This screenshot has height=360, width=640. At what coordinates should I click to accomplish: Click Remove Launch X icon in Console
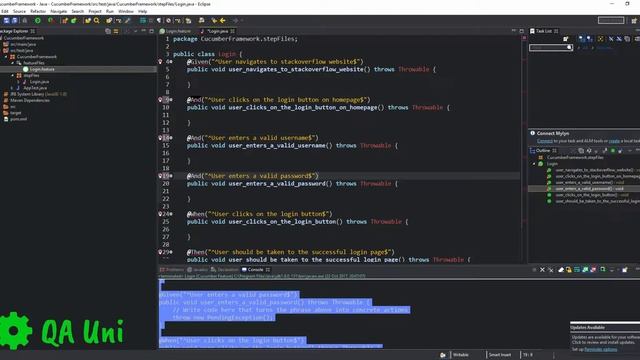pos(542,270)
